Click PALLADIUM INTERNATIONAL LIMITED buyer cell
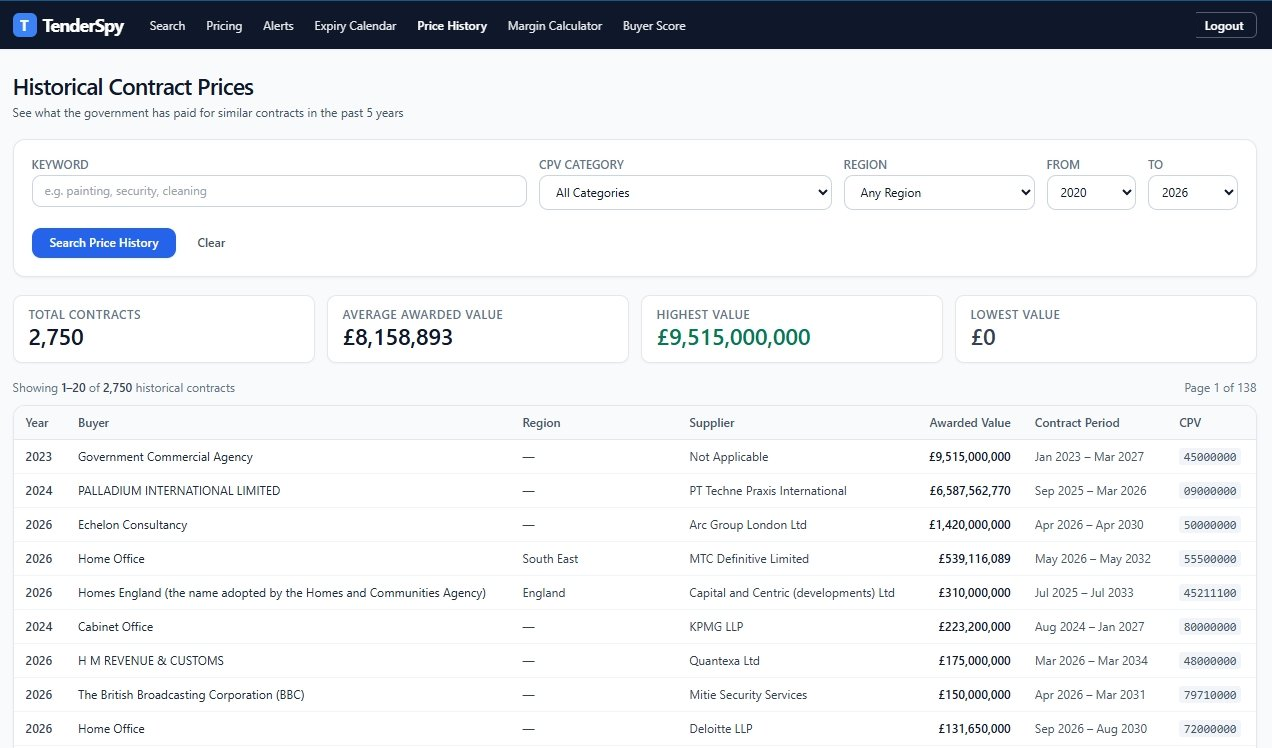 (179, 491)
